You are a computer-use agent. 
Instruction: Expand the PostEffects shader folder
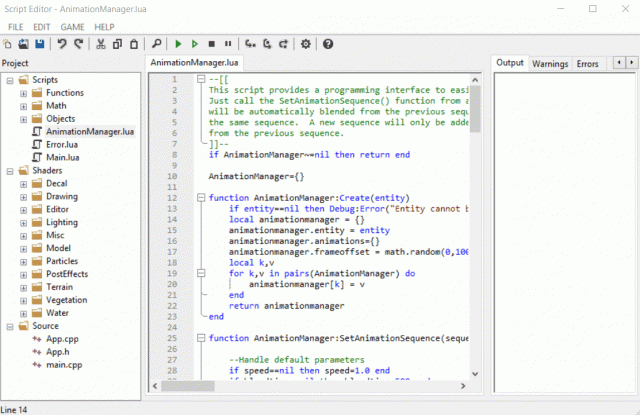pyautogui.click(x=23, y=275)
